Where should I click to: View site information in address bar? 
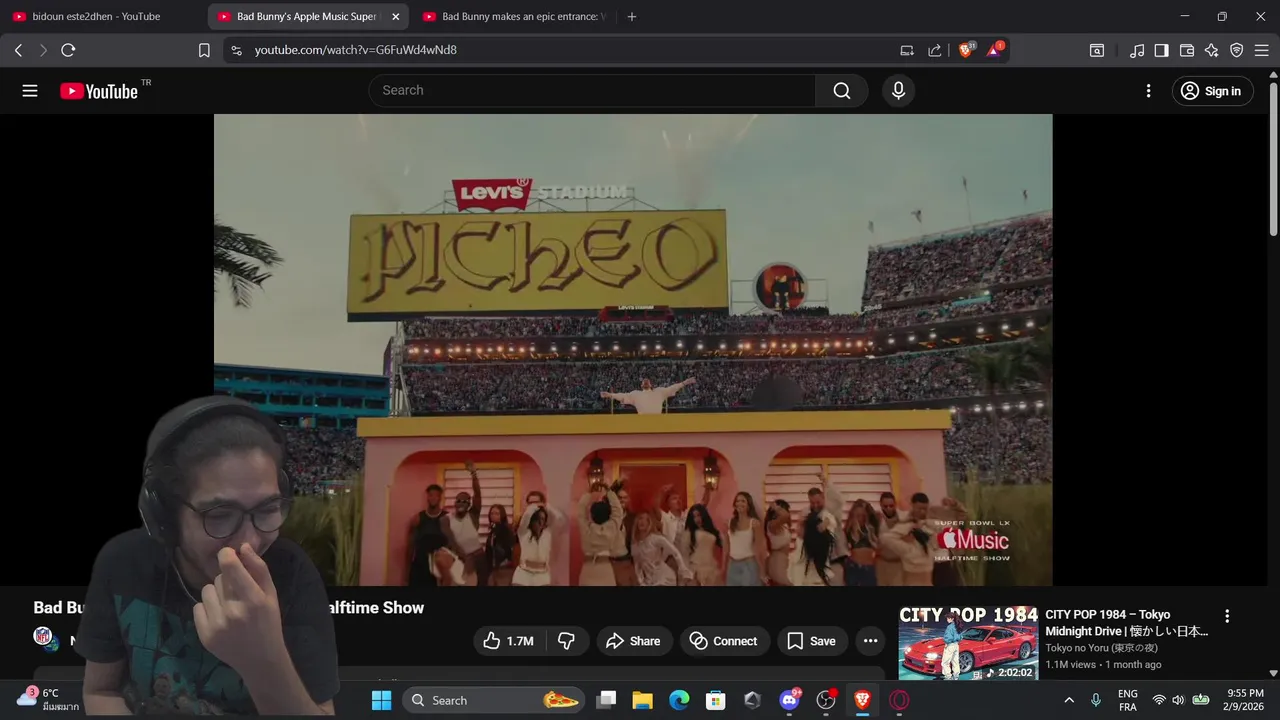click(236, 50)
